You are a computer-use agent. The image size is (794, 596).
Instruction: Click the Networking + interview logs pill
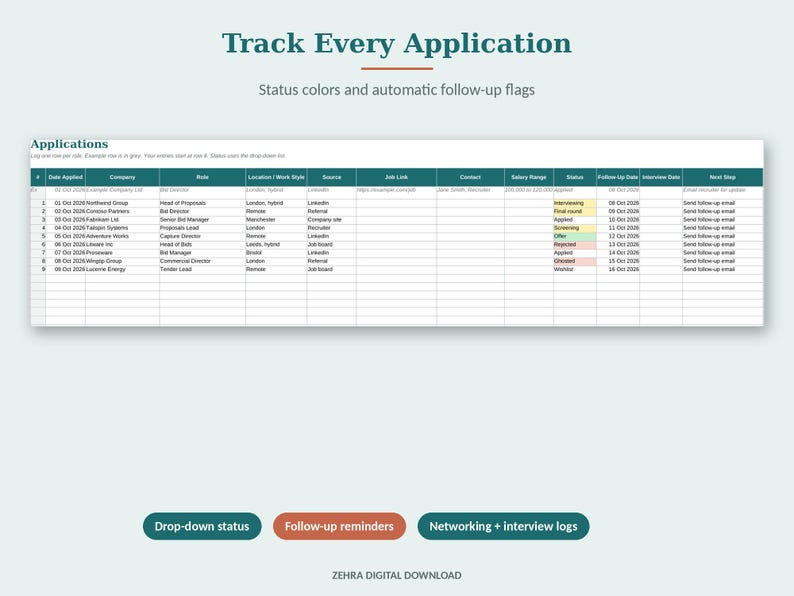tap(503, 526)
